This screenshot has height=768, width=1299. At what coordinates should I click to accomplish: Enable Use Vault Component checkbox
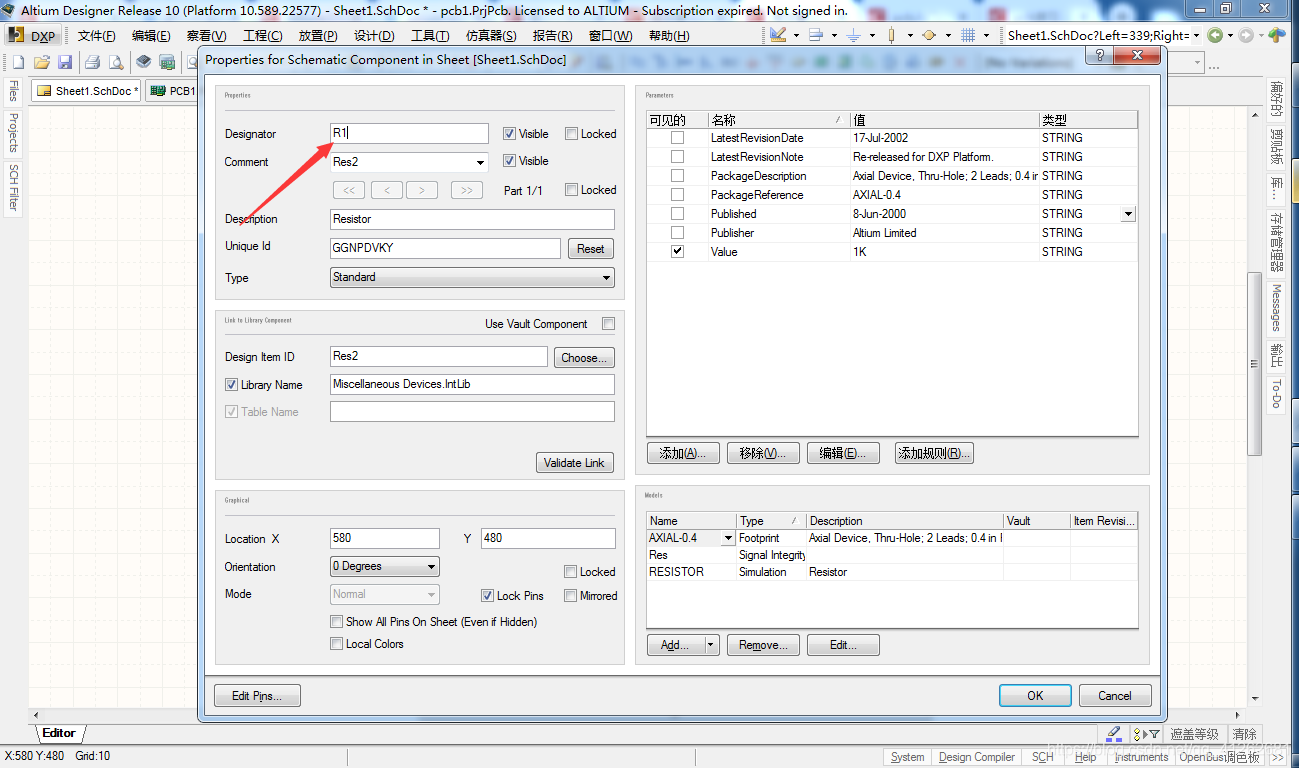tap(608, 324)
